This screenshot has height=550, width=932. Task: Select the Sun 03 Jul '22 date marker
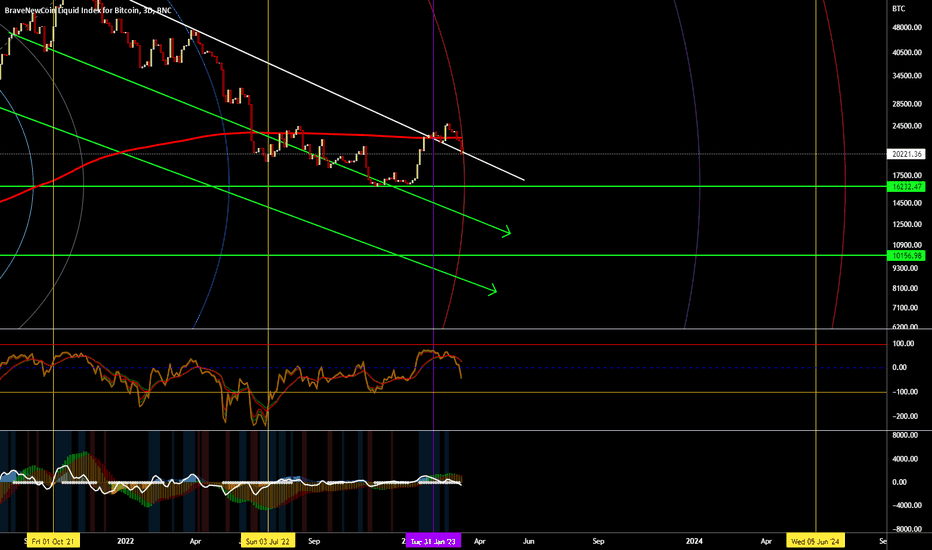[x=268, y=541]
